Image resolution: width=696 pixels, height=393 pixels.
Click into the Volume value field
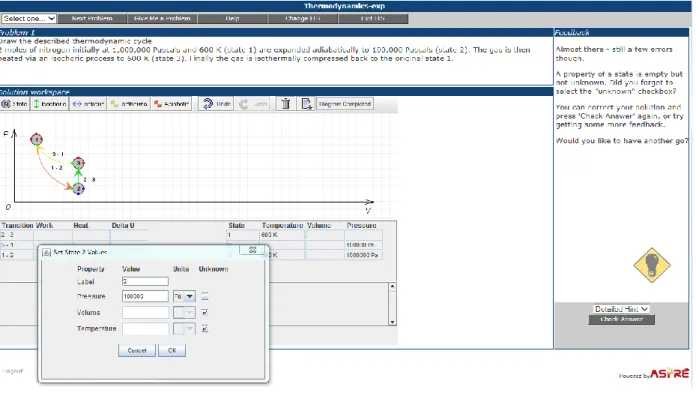(145, 313)
